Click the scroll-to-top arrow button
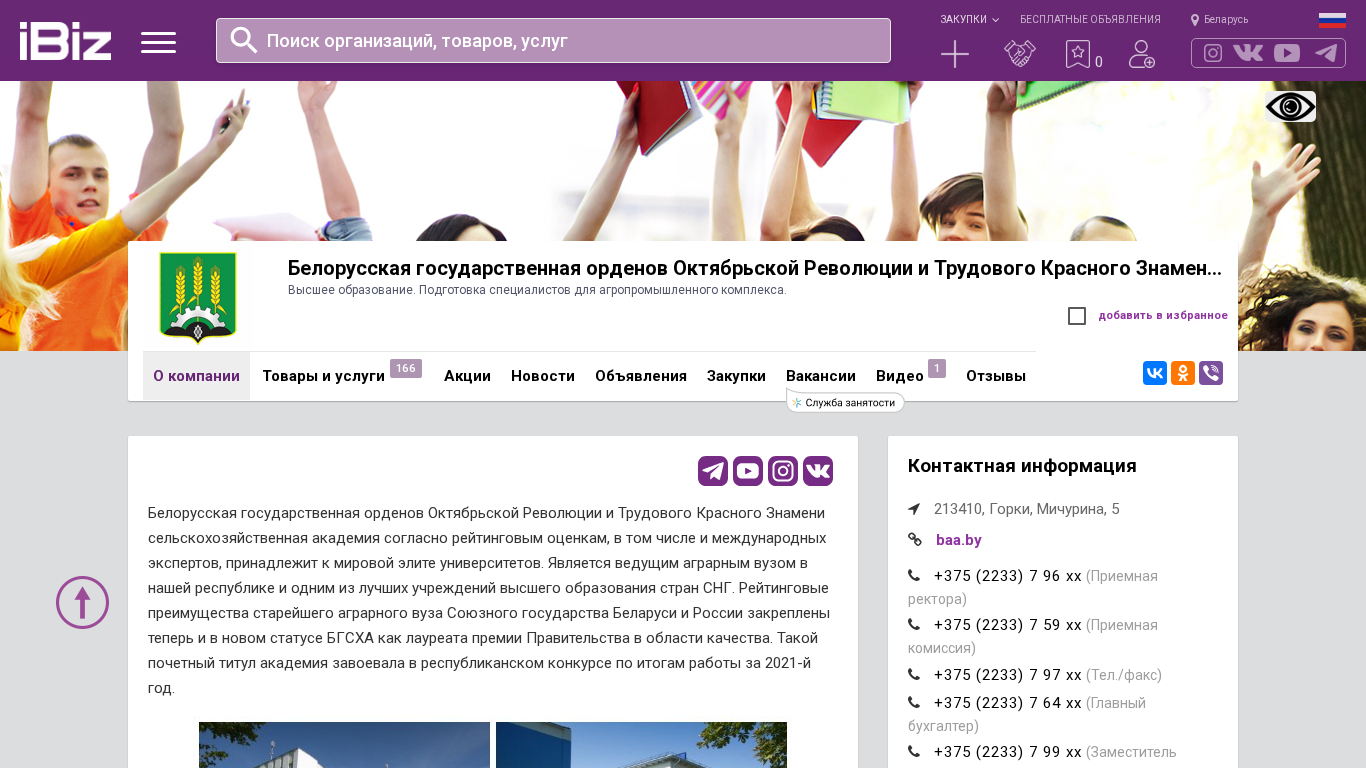 (x=82, y=602)
